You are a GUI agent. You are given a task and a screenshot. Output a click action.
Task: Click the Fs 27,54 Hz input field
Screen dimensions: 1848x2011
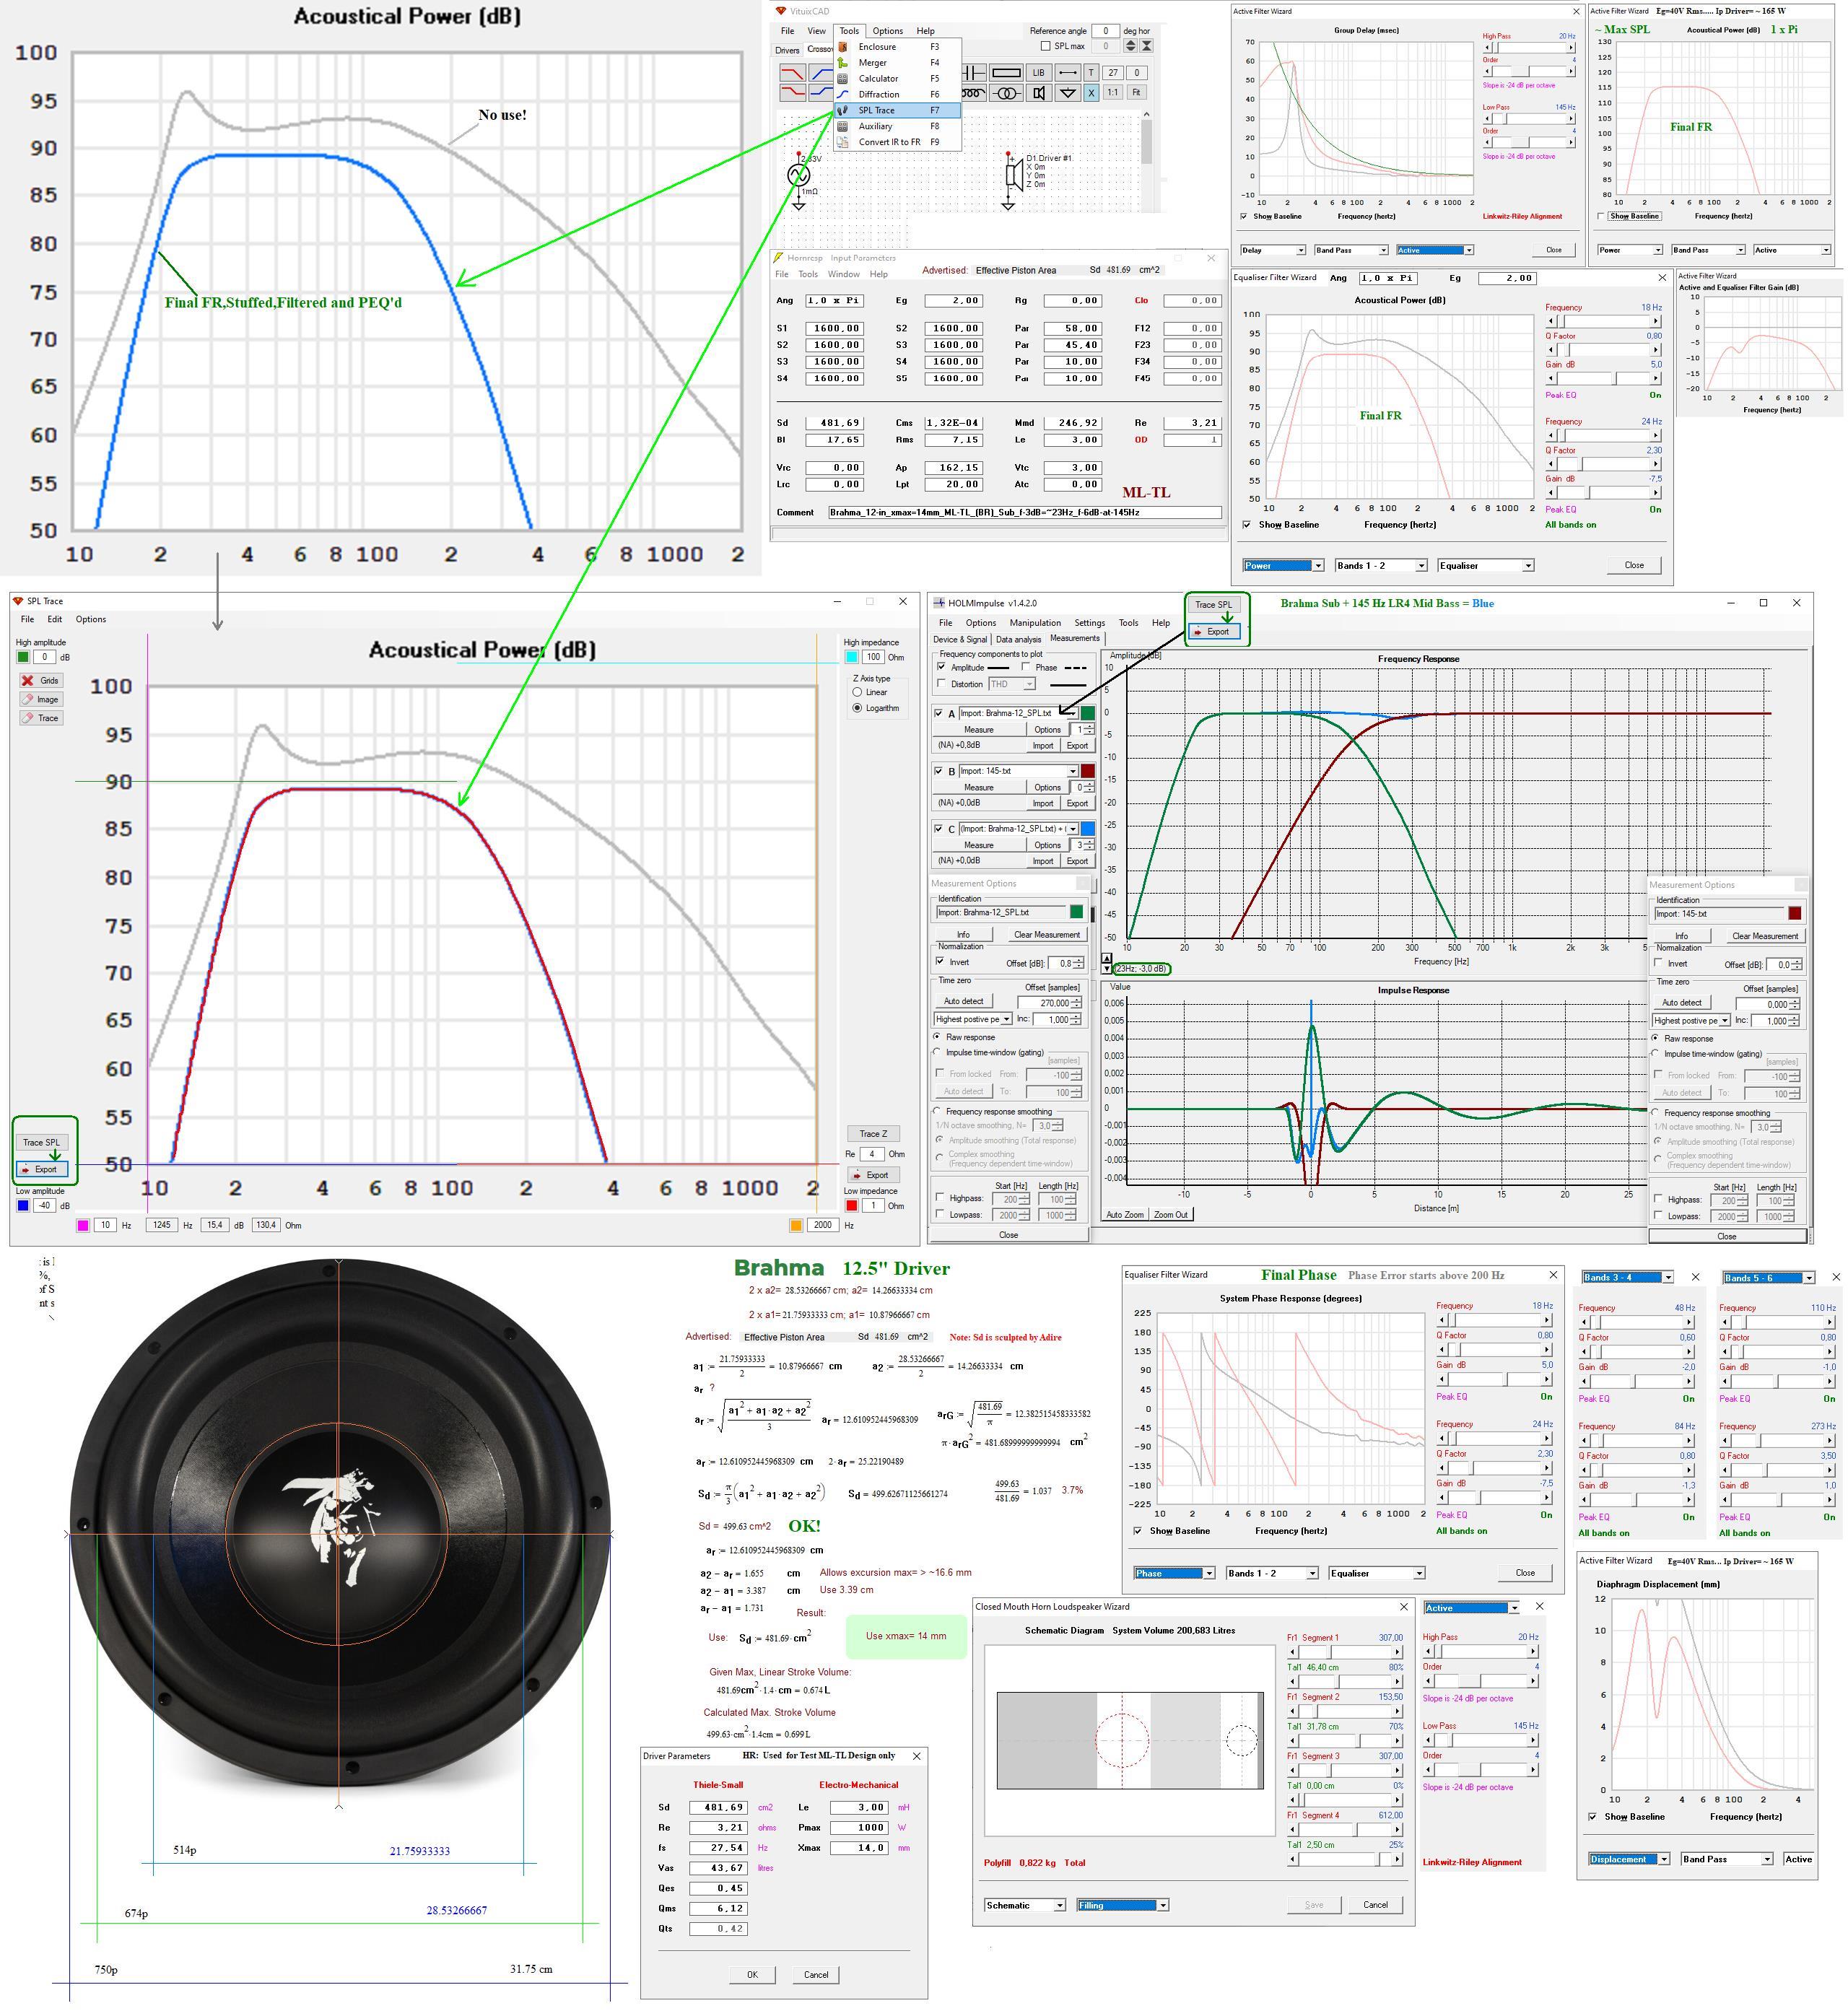(x=718, y=1848)
